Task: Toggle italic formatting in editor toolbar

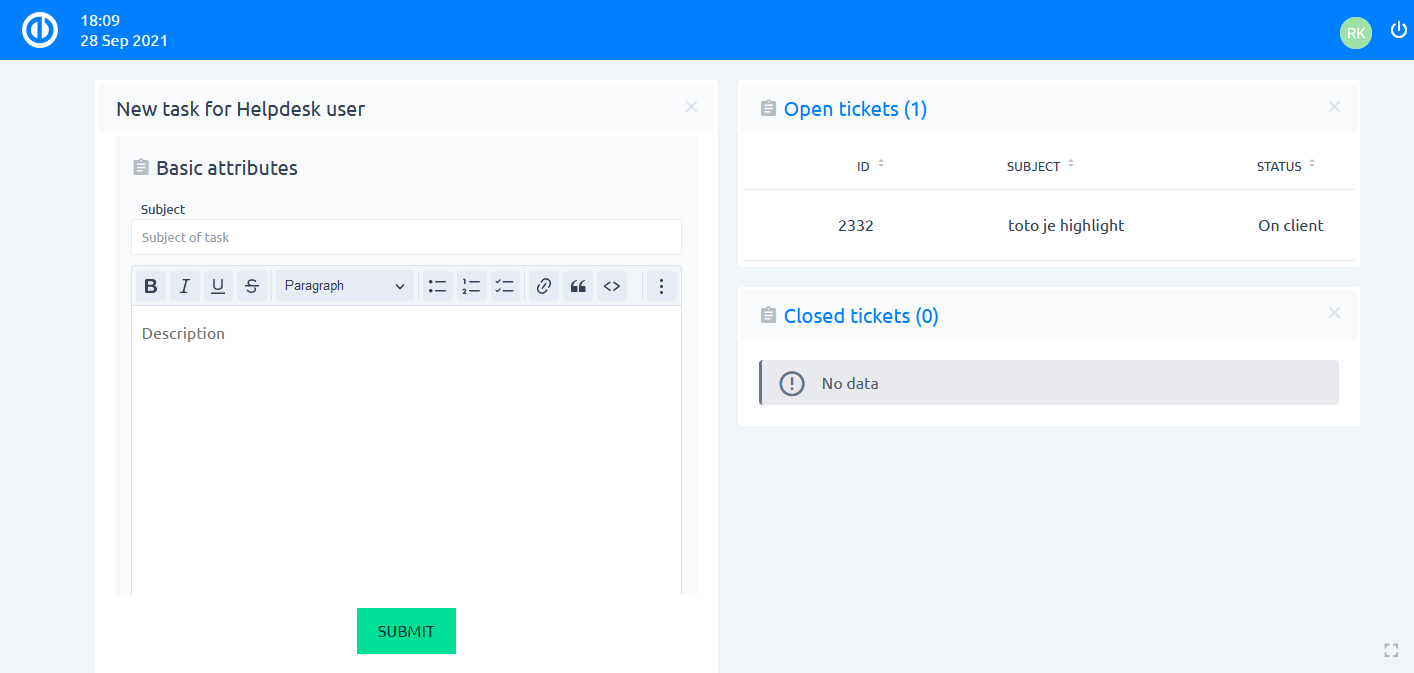Action: point(184,286)
